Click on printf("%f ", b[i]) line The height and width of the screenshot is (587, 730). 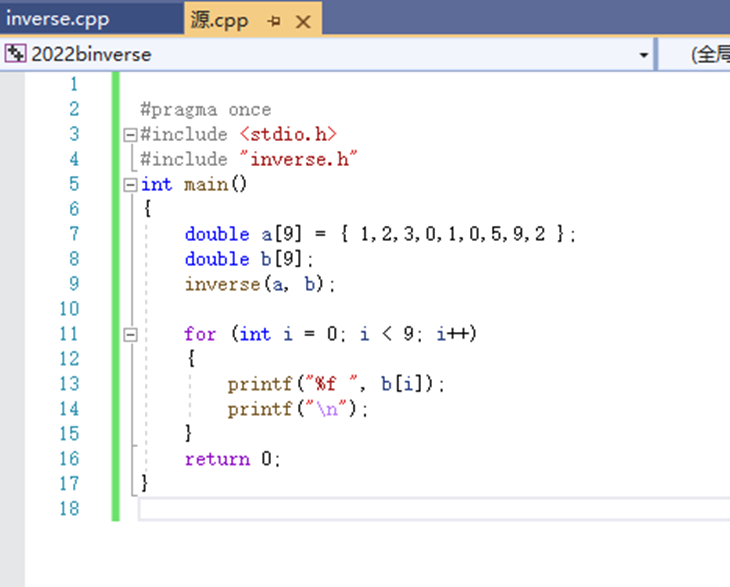coord(336,385)
